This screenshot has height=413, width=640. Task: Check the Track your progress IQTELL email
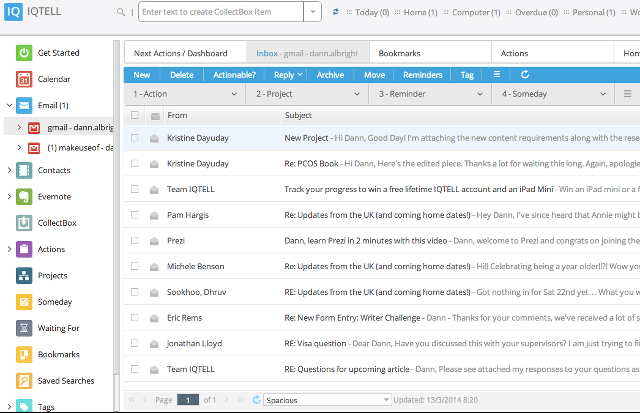(x=135, y=189)
